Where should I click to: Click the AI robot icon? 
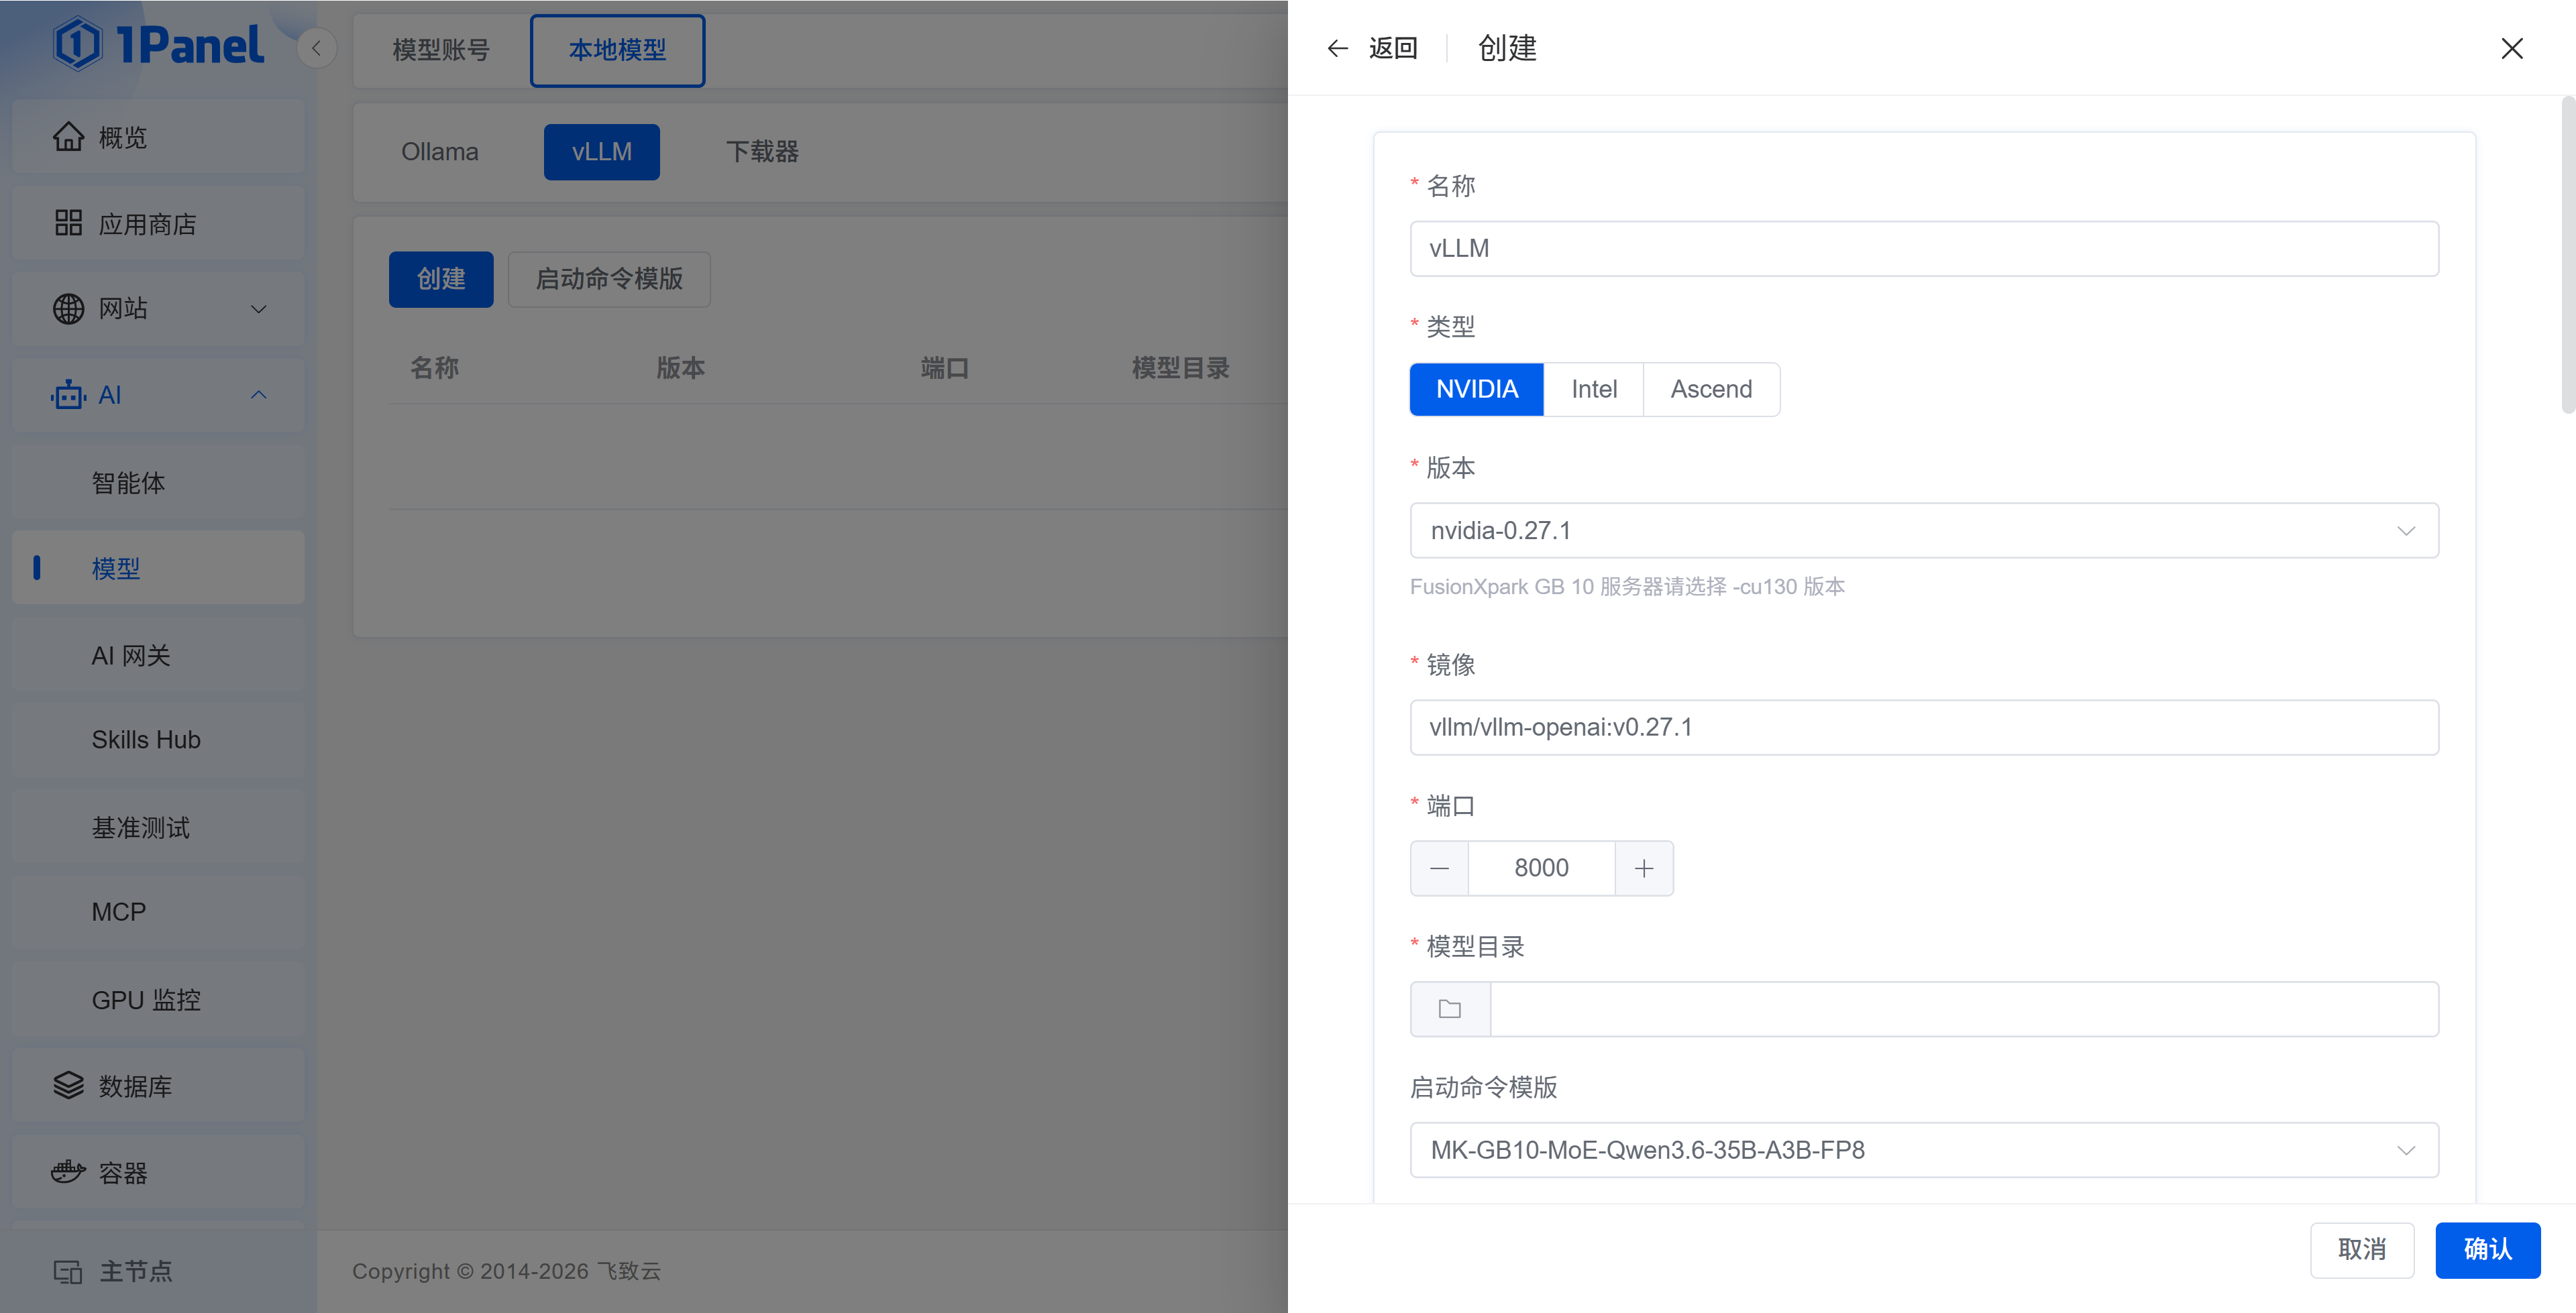coord(68,395)
